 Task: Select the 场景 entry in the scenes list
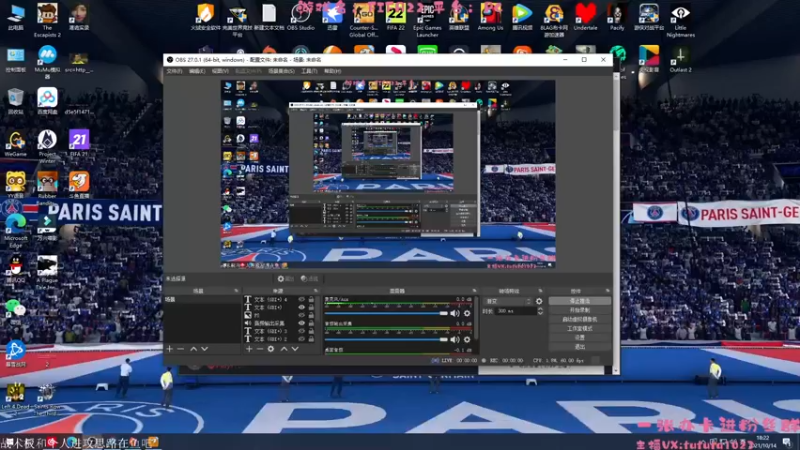tap(202, 300)
